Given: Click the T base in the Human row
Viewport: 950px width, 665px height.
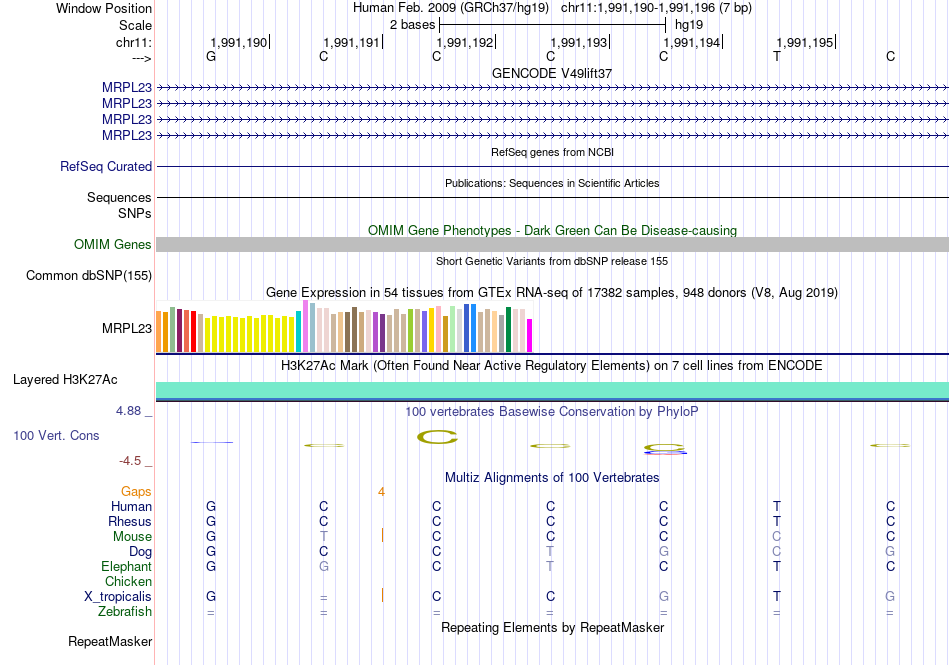Looking at the screenshot, I should [777, 506].
